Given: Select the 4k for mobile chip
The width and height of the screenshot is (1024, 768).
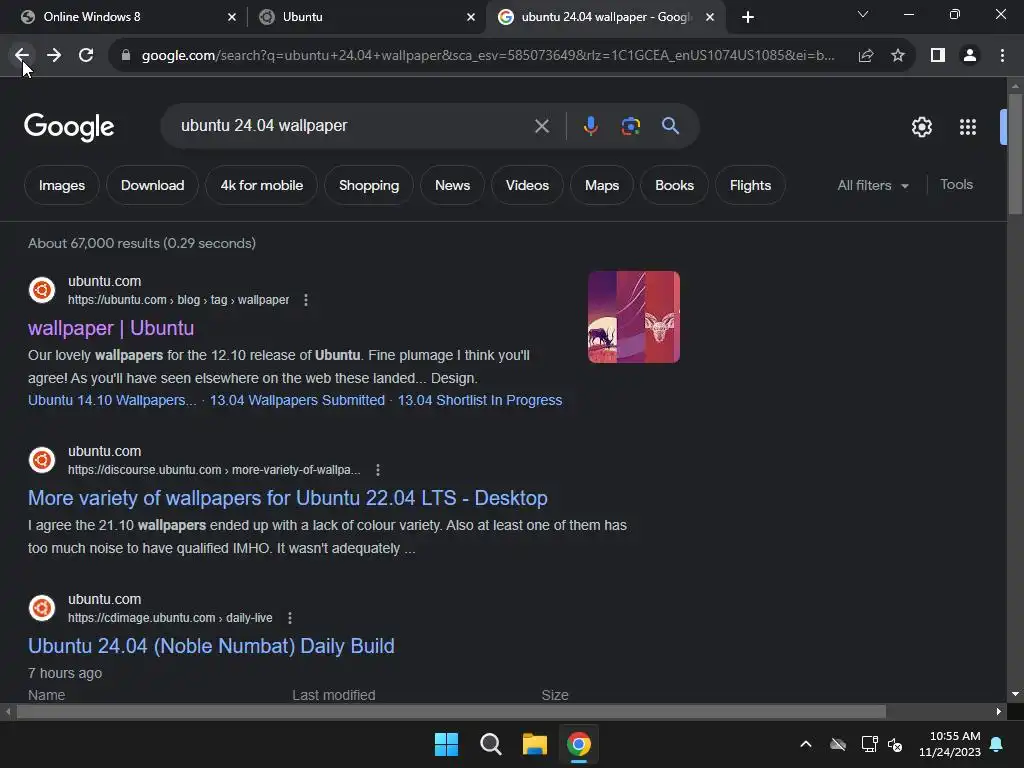Looking at the screenshot, I should [261, 185].
